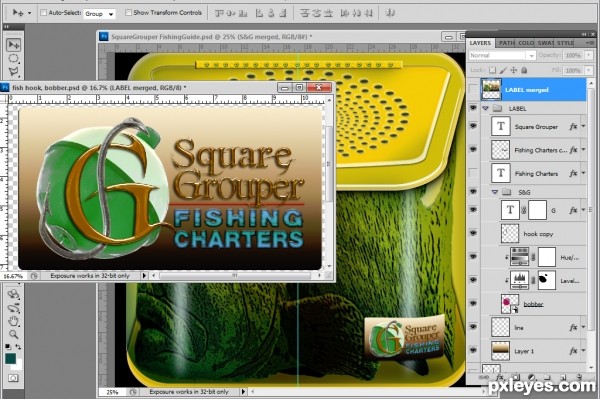This screenshot has width=600, height=399.
Task: Collapse the LABEL group triangle
Action: (486, 109)
